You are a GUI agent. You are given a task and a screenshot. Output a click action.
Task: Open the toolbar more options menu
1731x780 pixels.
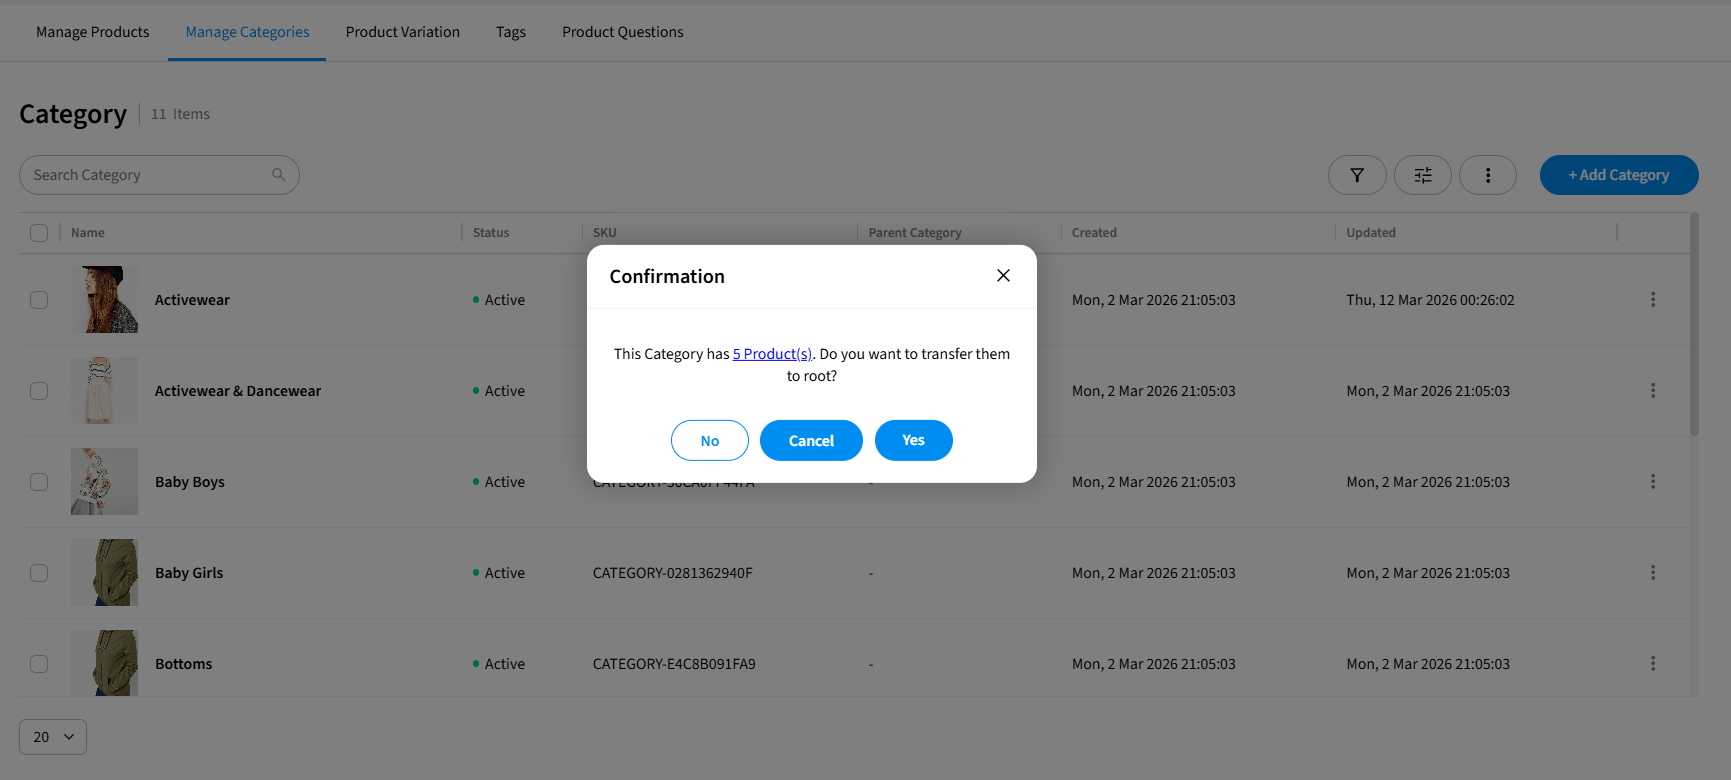(1487, 175)
